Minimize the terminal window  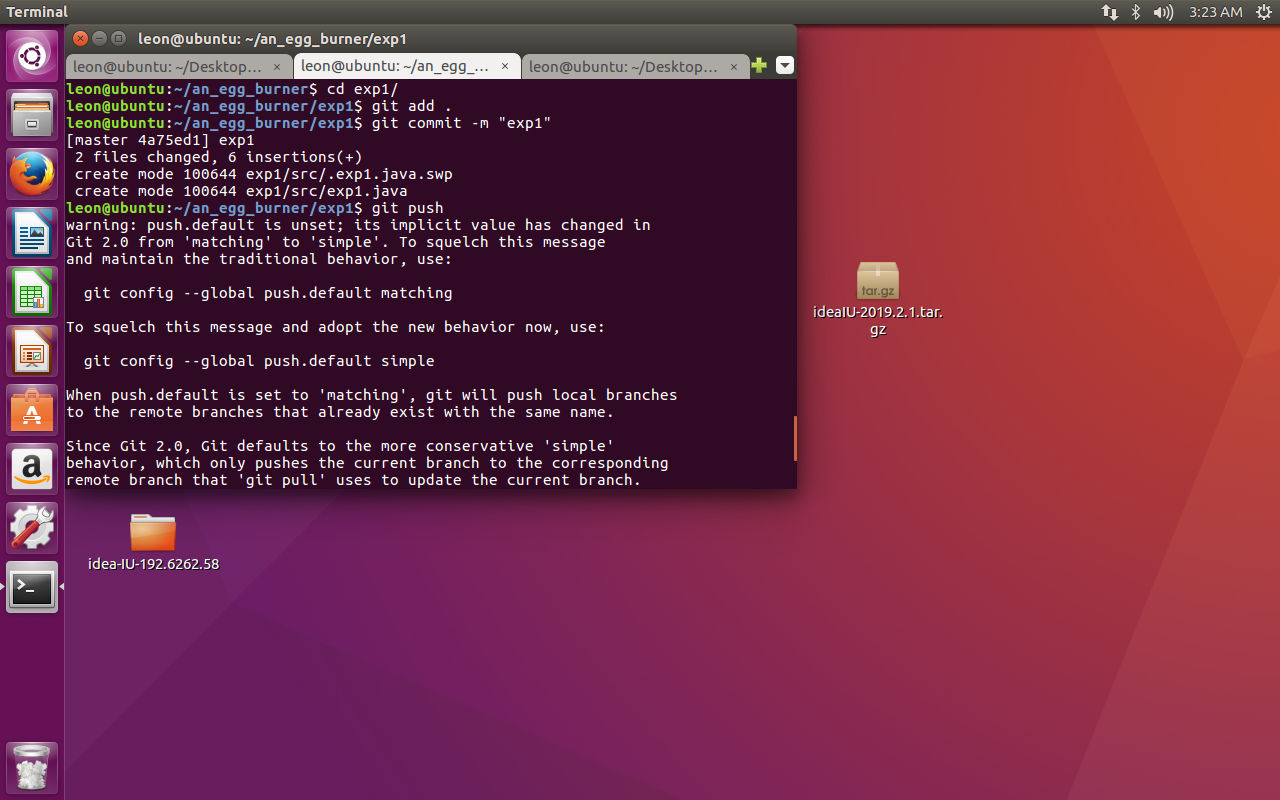point(99,38)
